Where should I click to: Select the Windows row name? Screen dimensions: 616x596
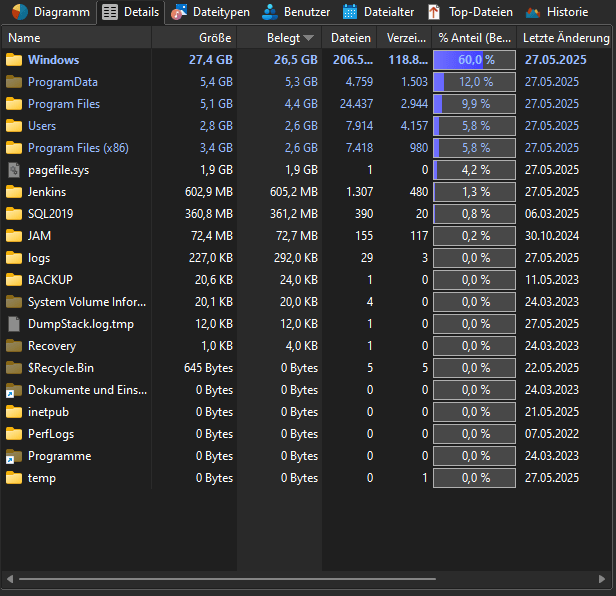[x=53, y=60]
